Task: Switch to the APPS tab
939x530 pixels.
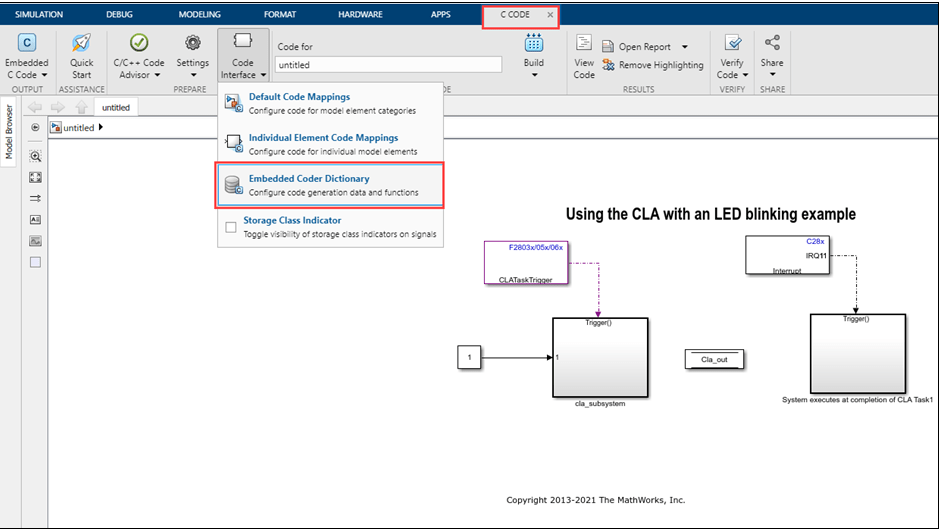Action: pyautogui.click(x=440, y=14)
